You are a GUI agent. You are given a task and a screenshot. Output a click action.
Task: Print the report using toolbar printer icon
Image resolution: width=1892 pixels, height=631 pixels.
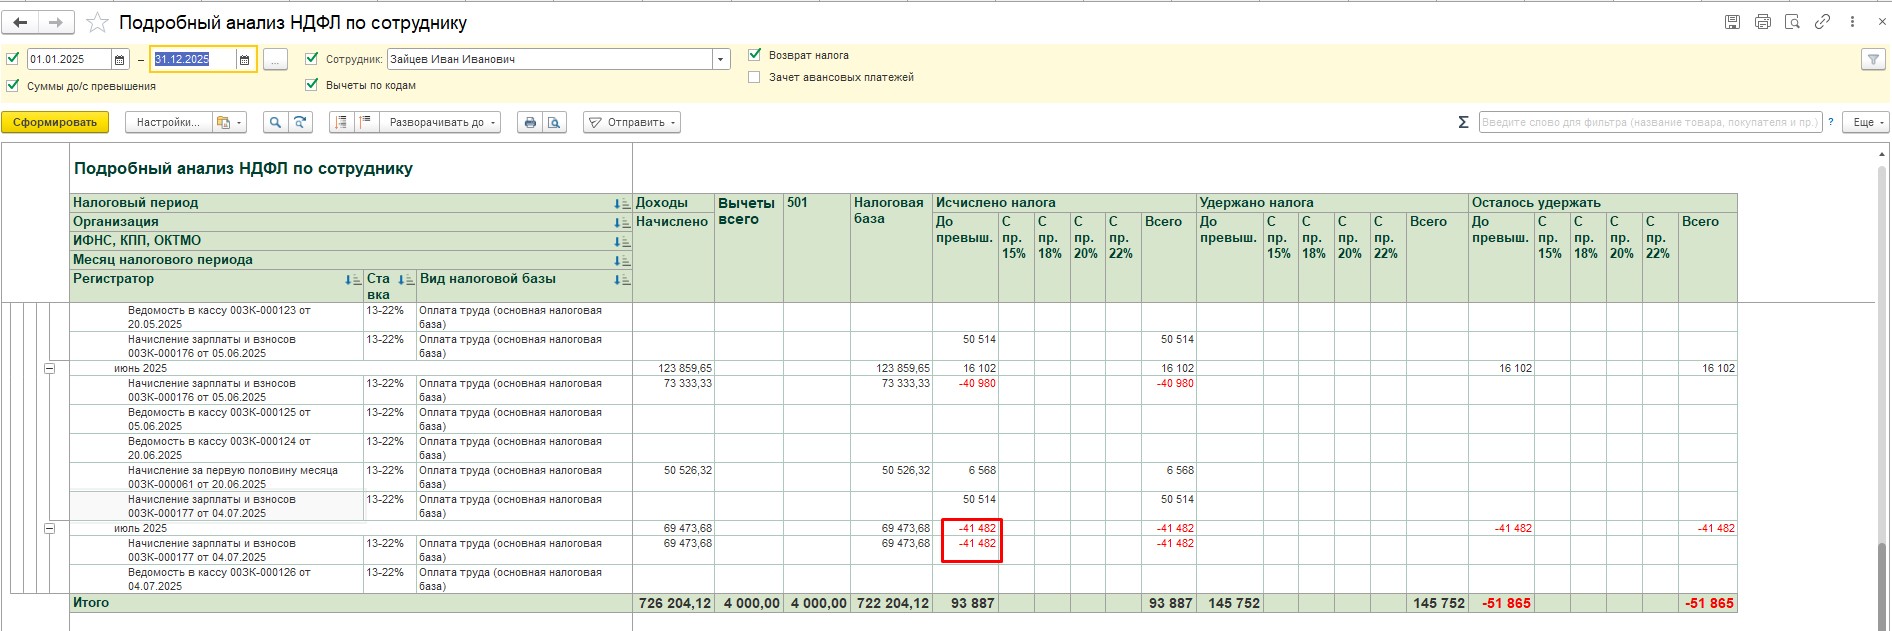pos(530,122)
